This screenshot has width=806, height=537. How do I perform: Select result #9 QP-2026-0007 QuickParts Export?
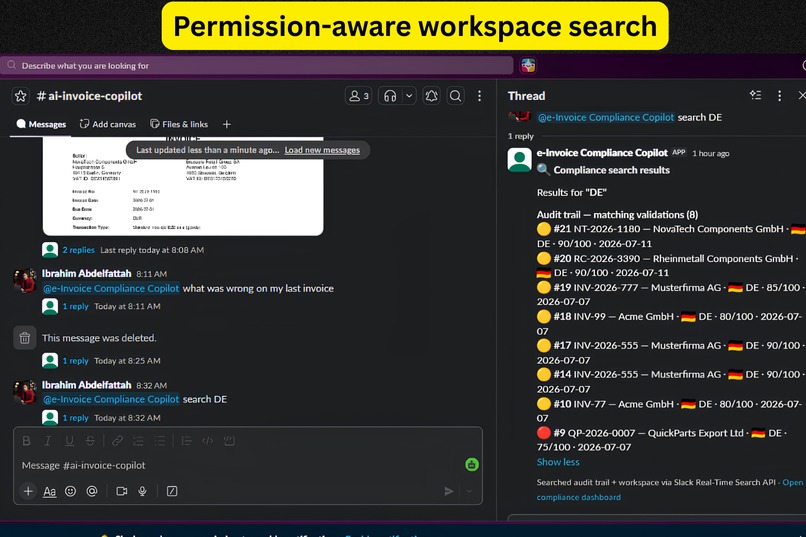tap(662, 440)
